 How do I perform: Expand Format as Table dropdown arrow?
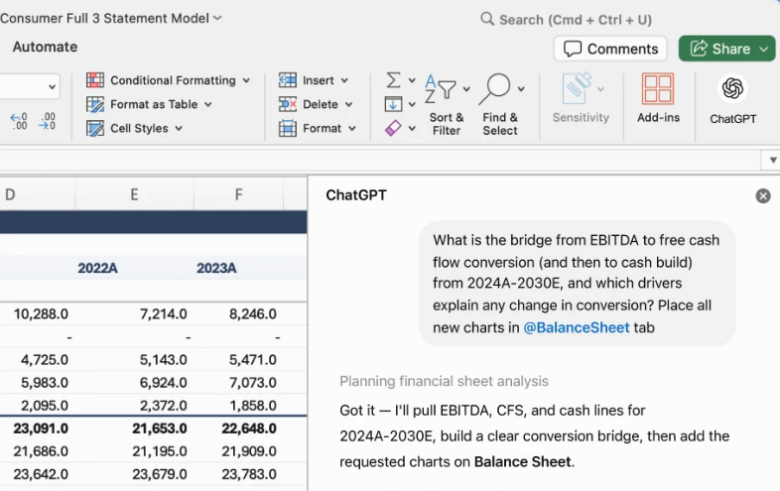point(208,104)
